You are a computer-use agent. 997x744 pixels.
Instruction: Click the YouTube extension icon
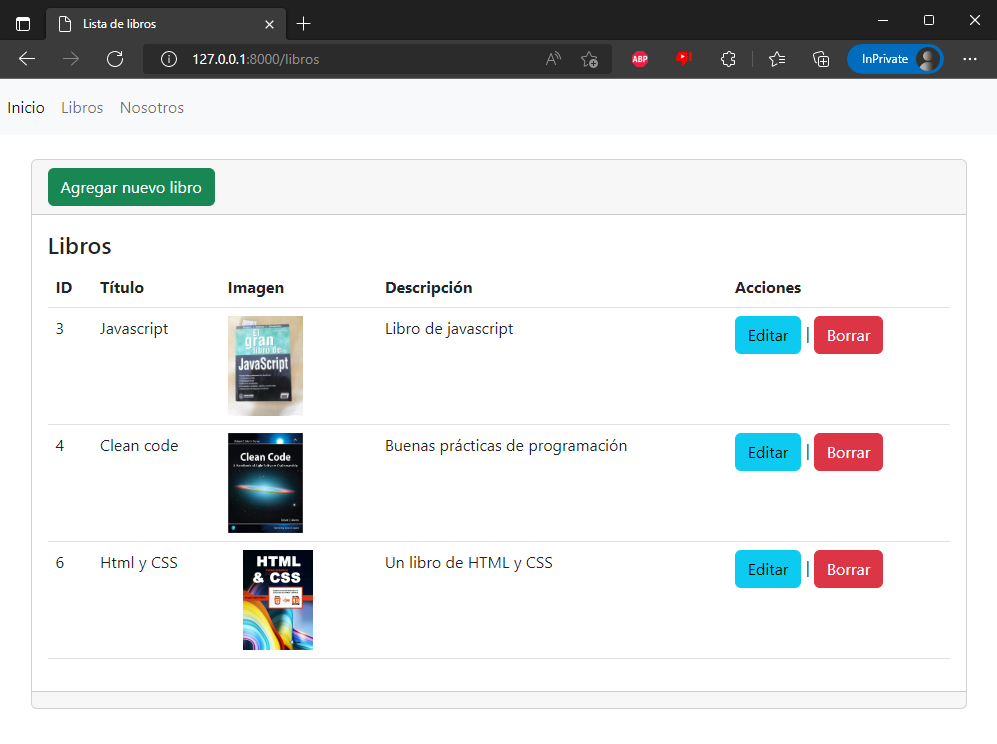(x=684, y=59)
